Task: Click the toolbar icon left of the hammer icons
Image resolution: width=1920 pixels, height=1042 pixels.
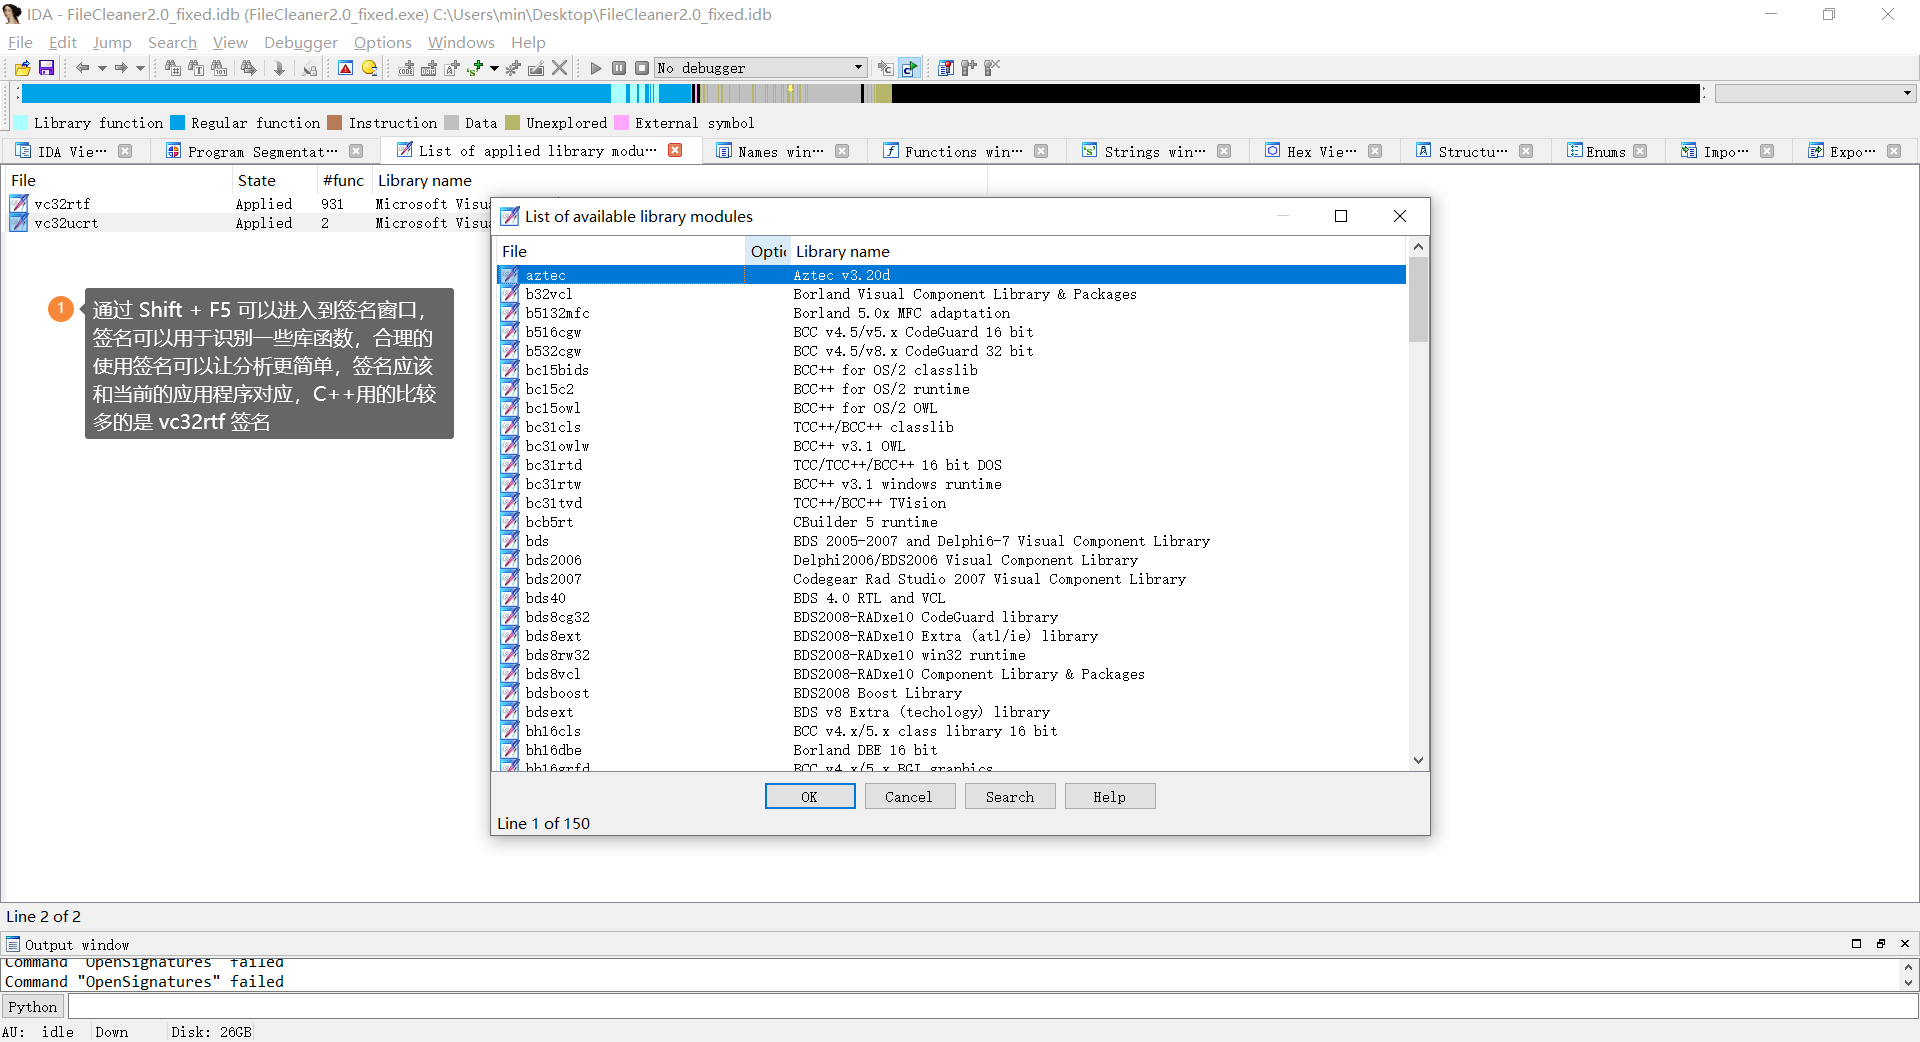Action: [945, 68]
